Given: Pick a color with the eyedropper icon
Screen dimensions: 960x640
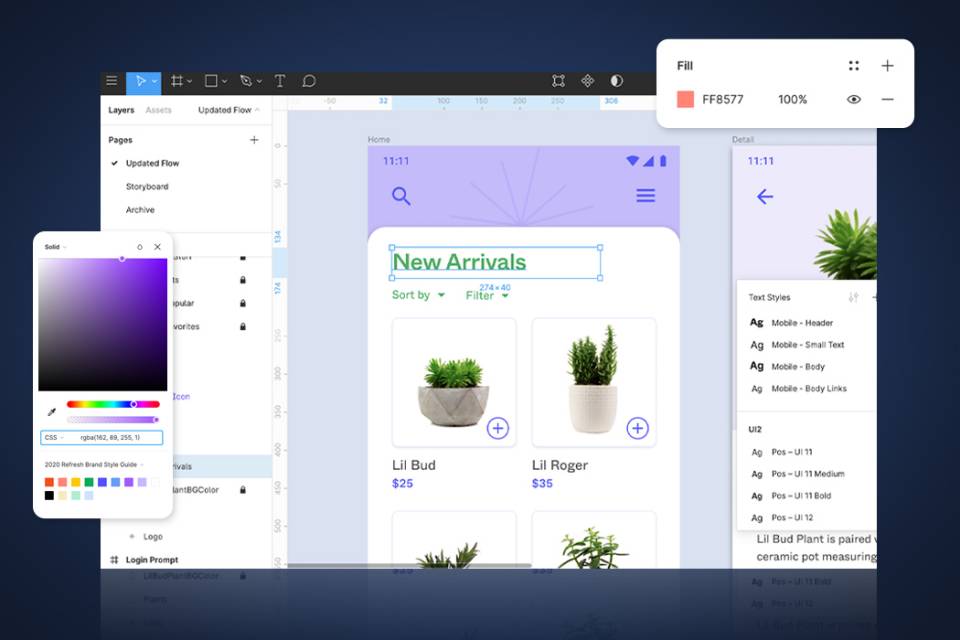Looking at the screenshot, I should (x=51, y=411).
